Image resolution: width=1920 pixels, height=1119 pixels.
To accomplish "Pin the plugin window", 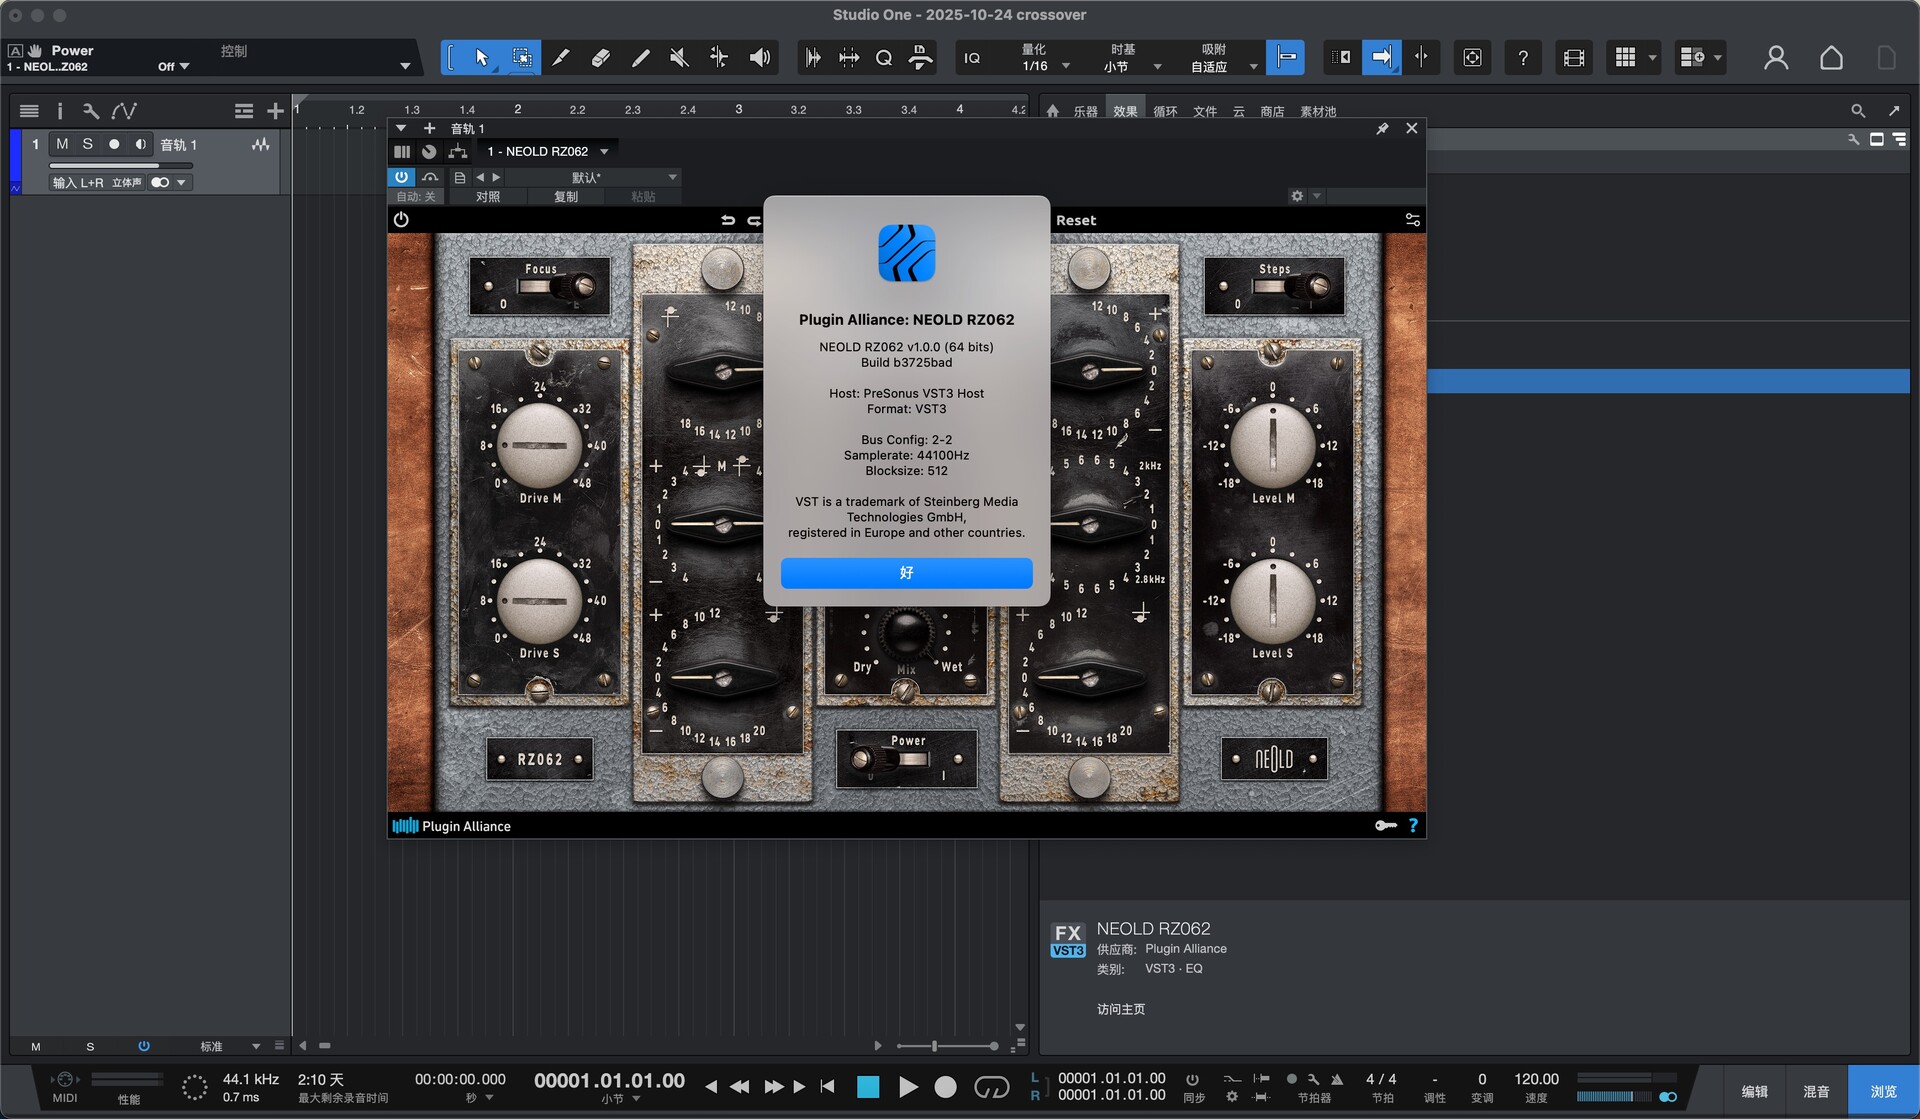I will [x=1382, y=129].
